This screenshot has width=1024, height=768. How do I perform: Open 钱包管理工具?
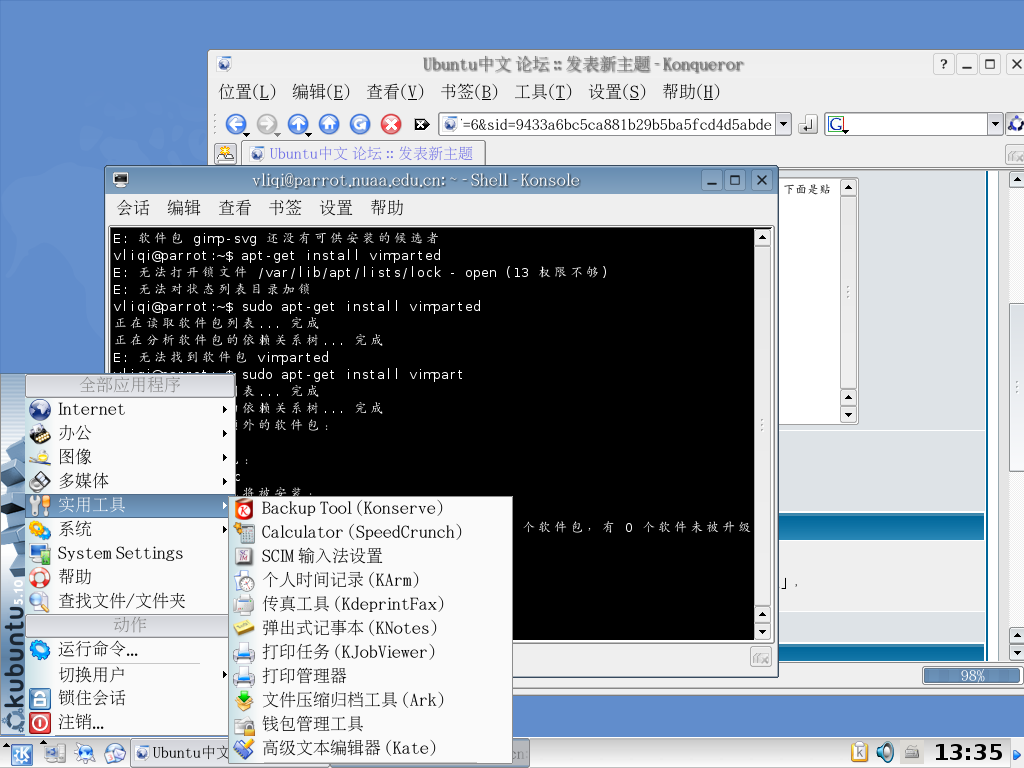click(371, 724)
